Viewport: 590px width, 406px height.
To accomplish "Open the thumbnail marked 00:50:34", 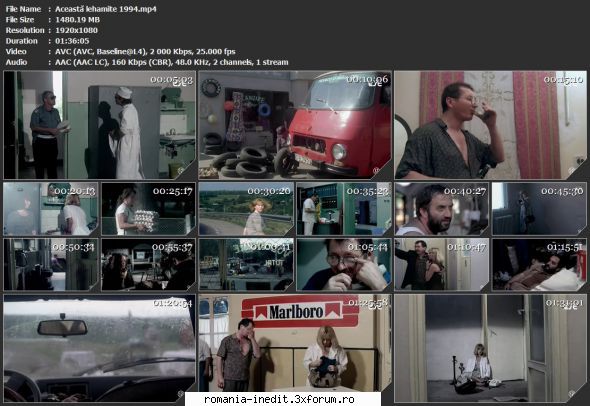I will (51, 265).
